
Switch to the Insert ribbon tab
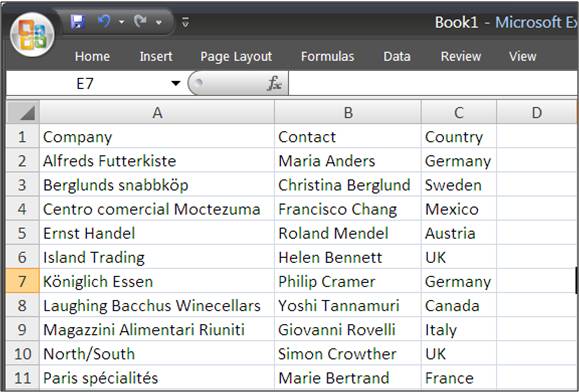156,56
